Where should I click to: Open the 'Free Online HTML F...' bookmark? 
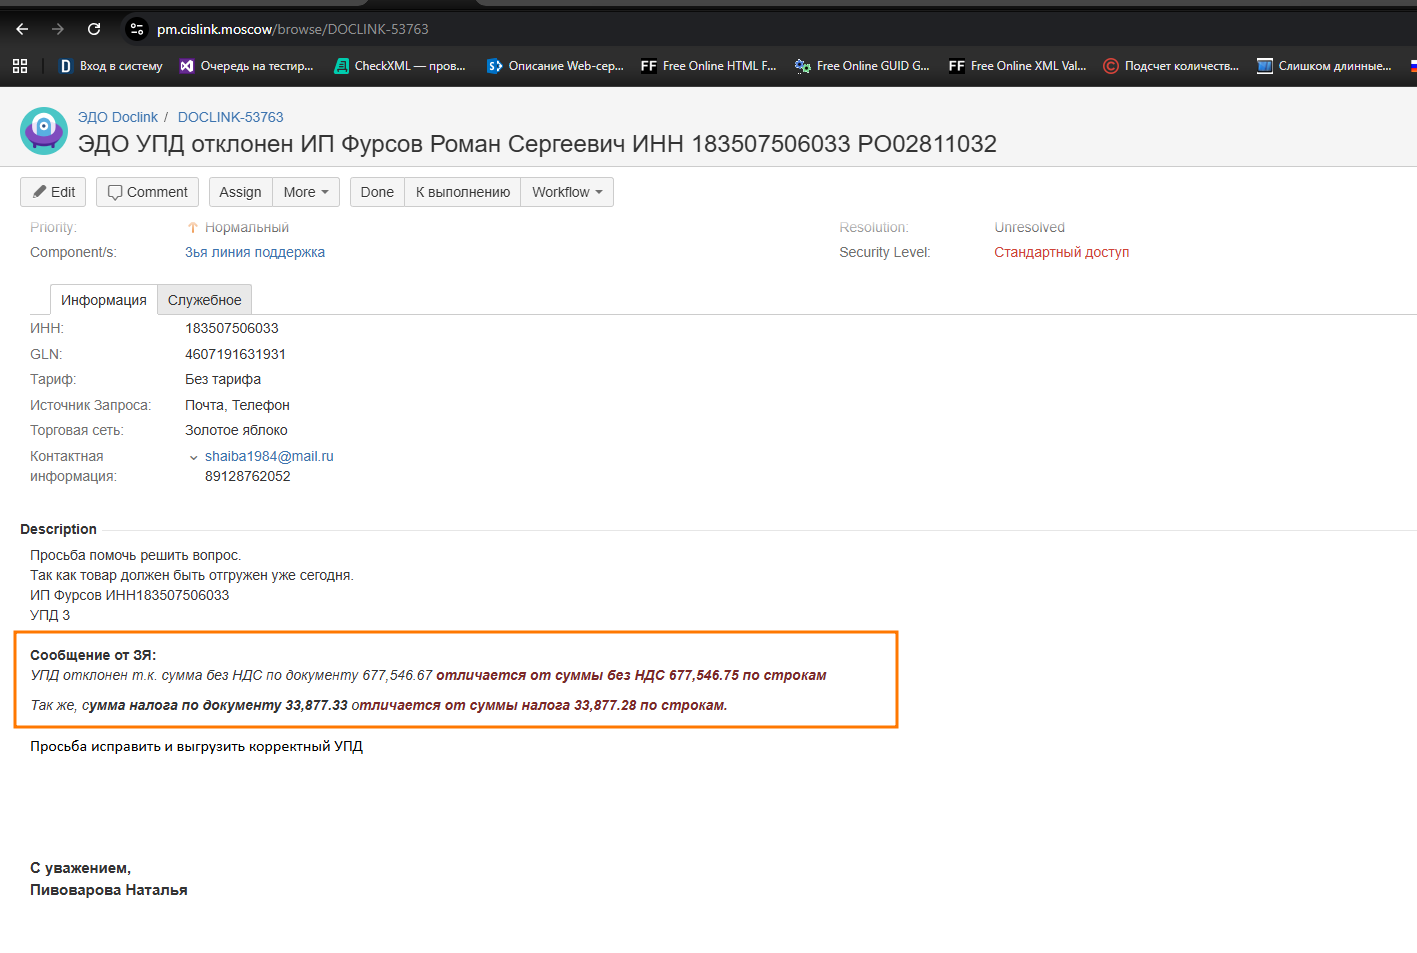(709, 66)
